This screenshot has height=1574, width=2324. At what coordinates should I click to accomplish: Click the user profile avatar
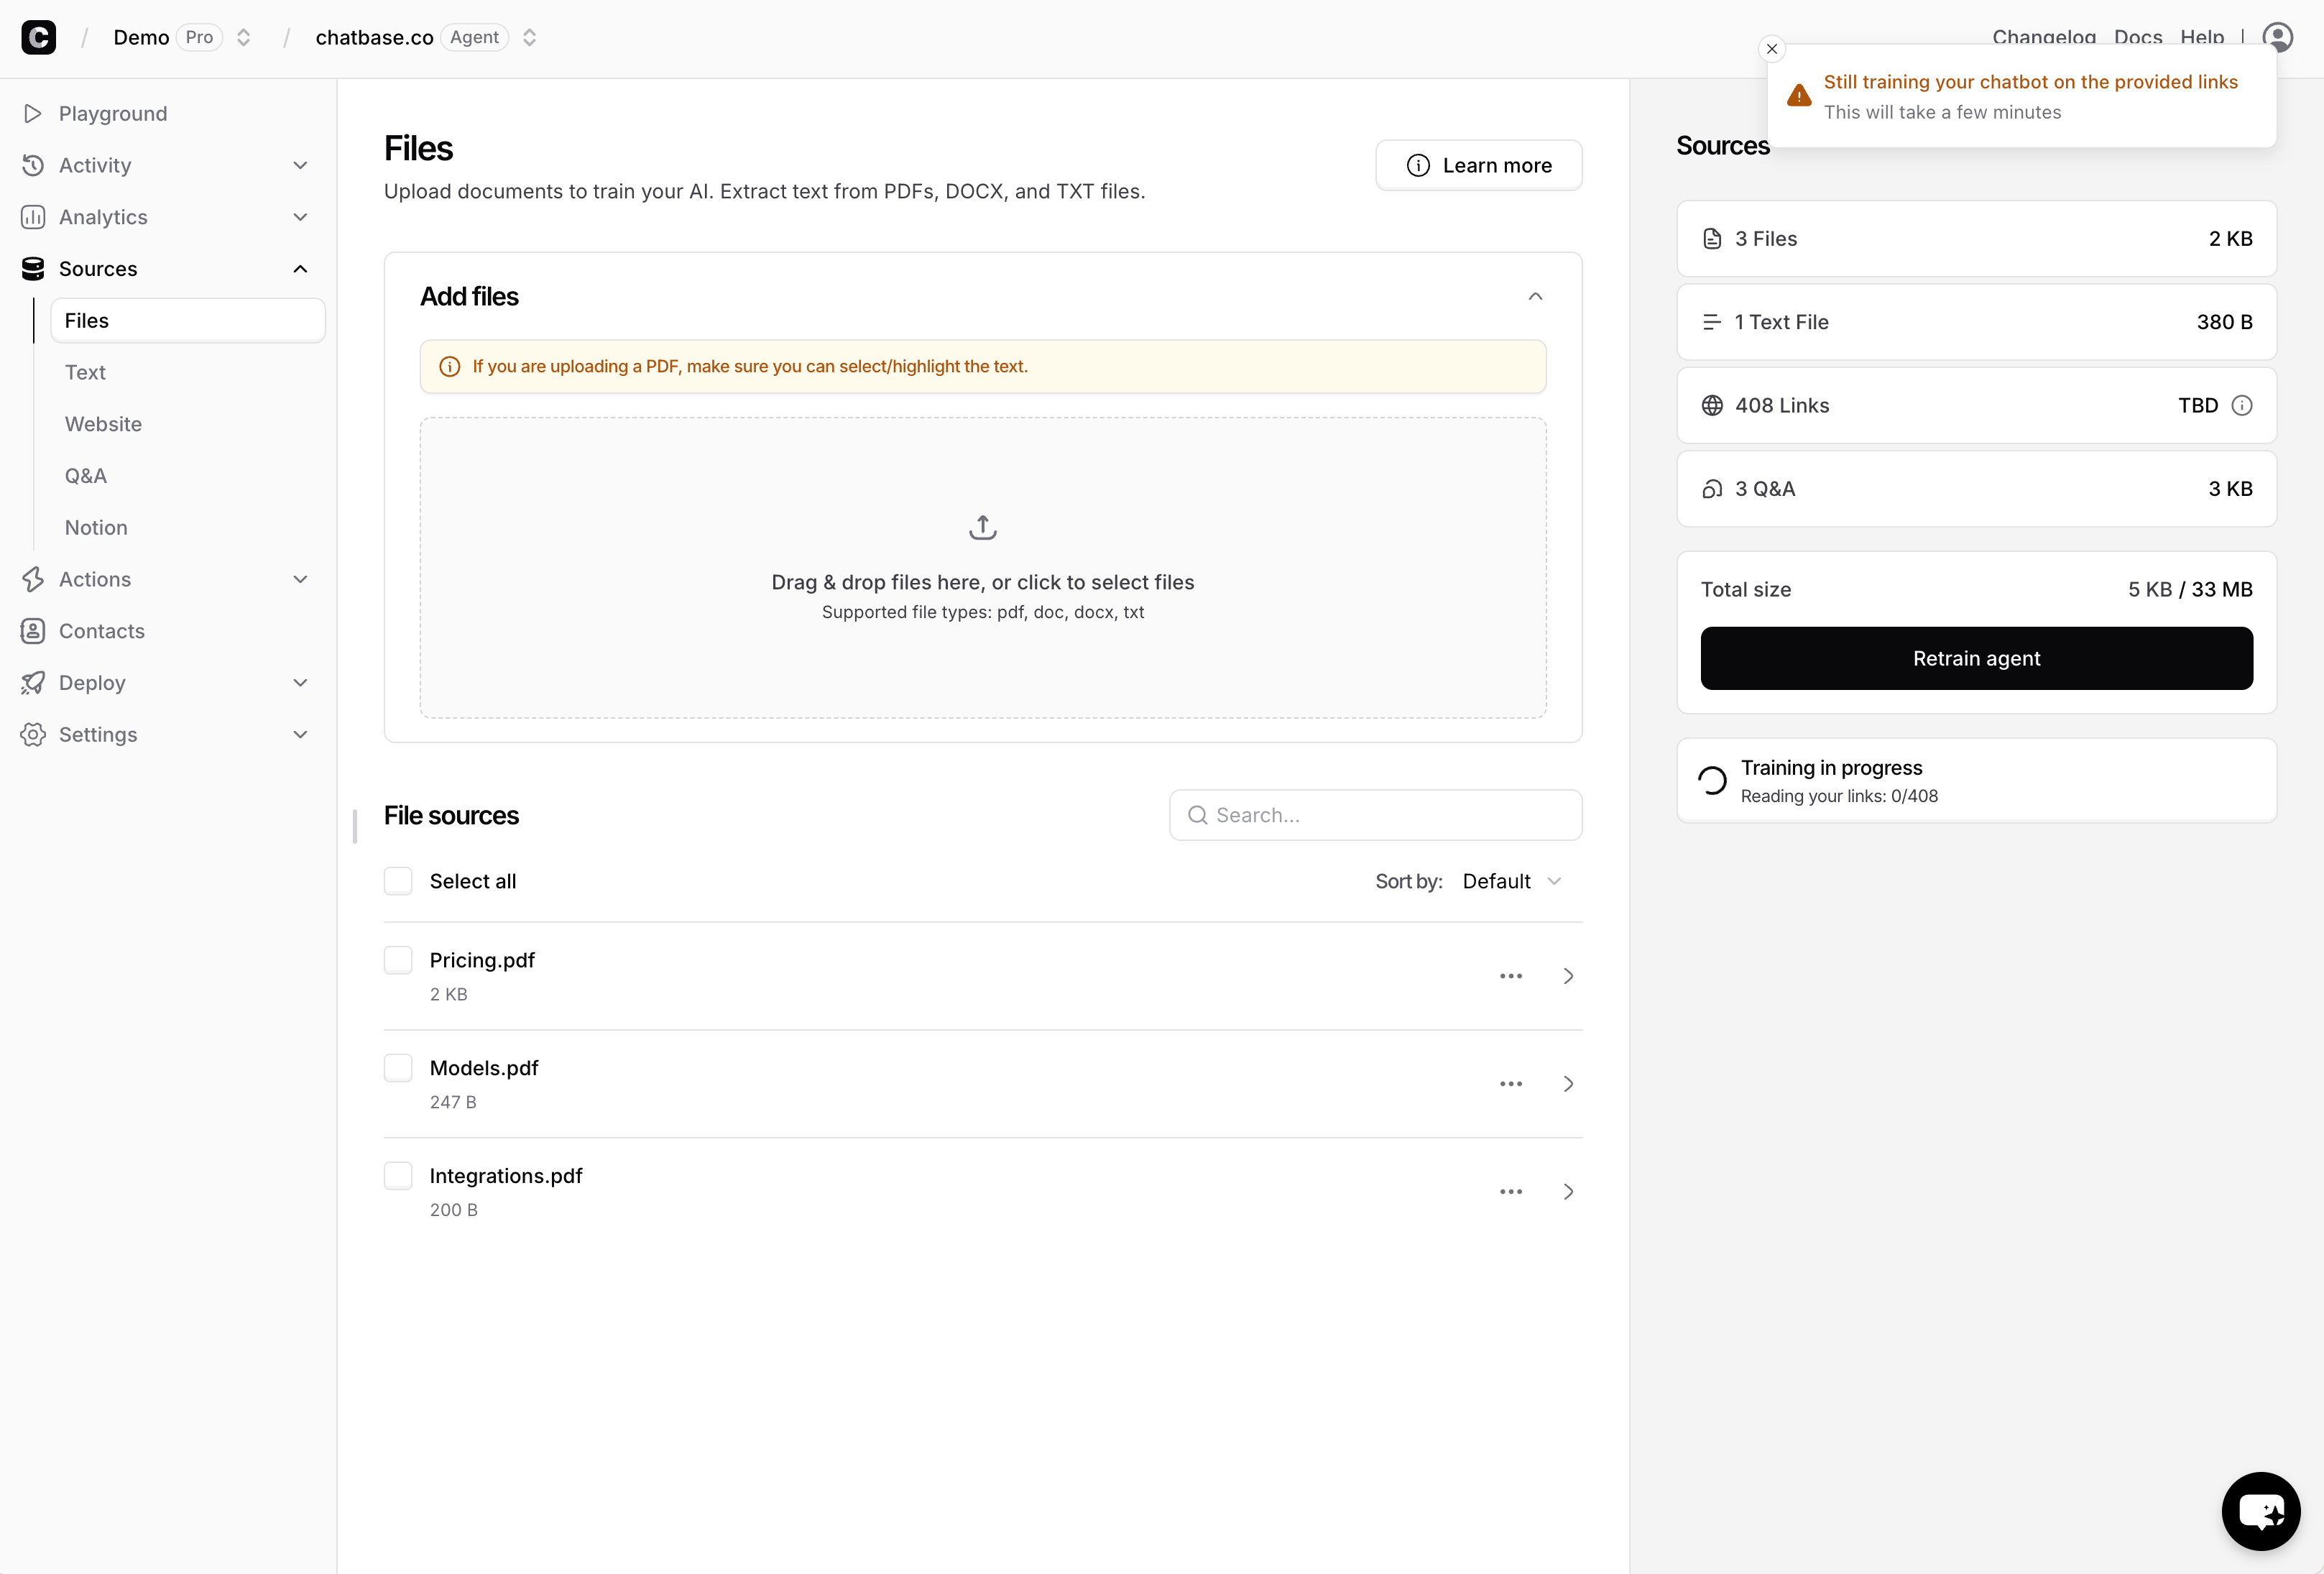tap(2278, 36)
